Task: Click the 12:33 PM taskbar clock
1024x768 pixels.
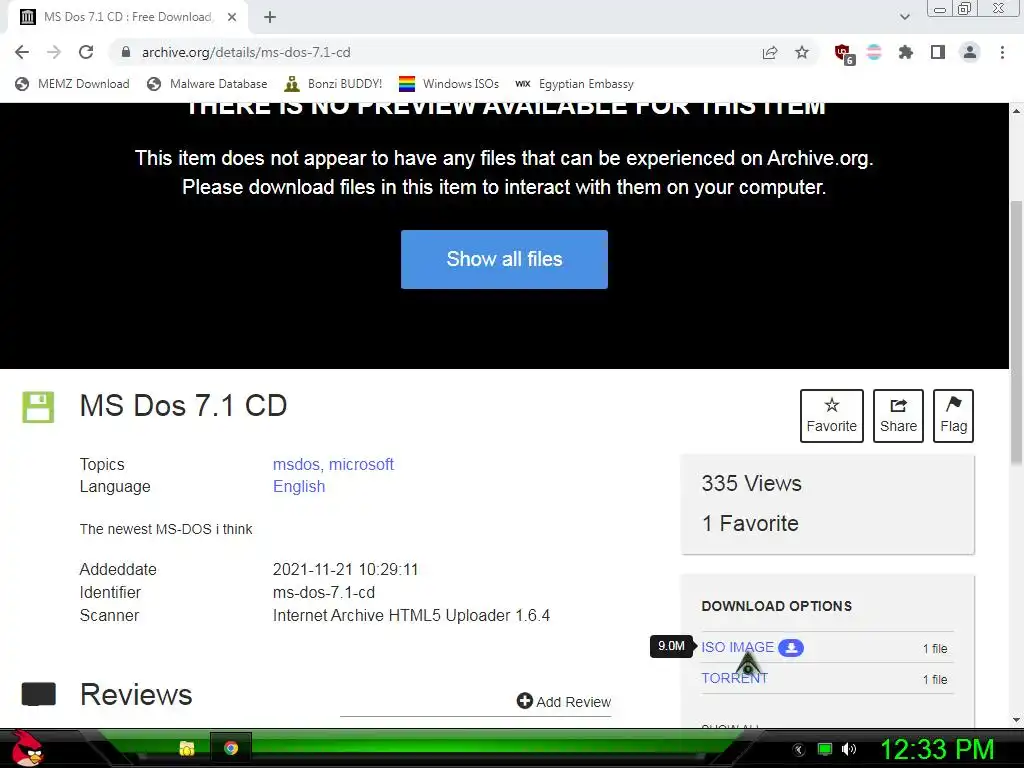Action: (937, 750)
